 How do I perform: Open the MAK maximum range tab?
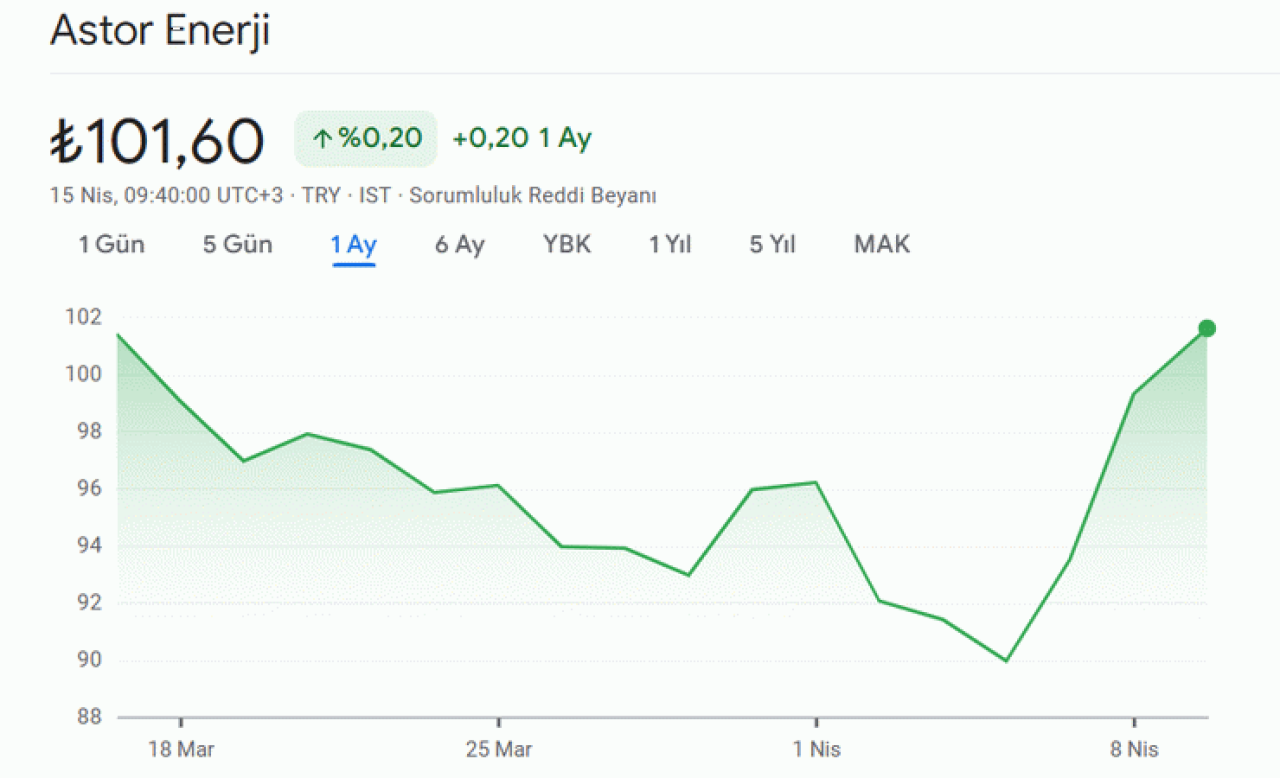point(882,245)
